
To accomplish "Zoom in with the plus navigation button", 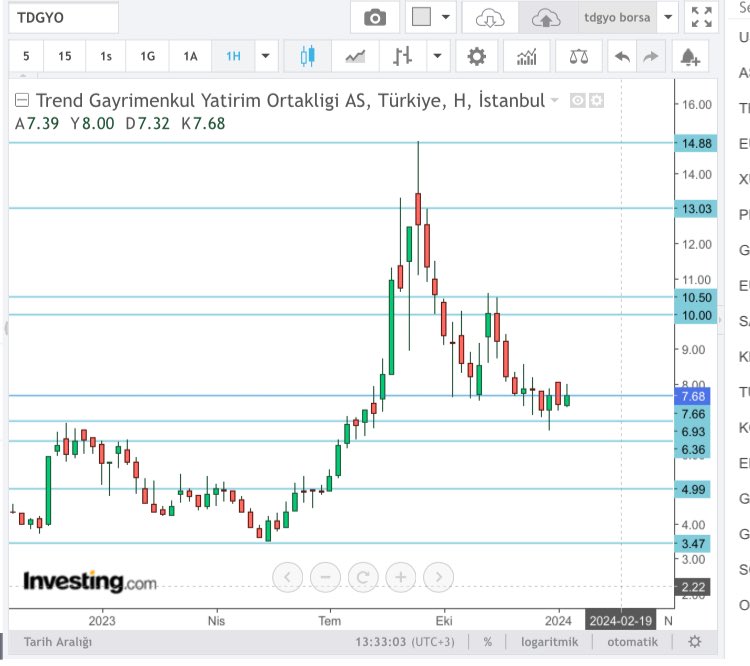I will 401,577.
